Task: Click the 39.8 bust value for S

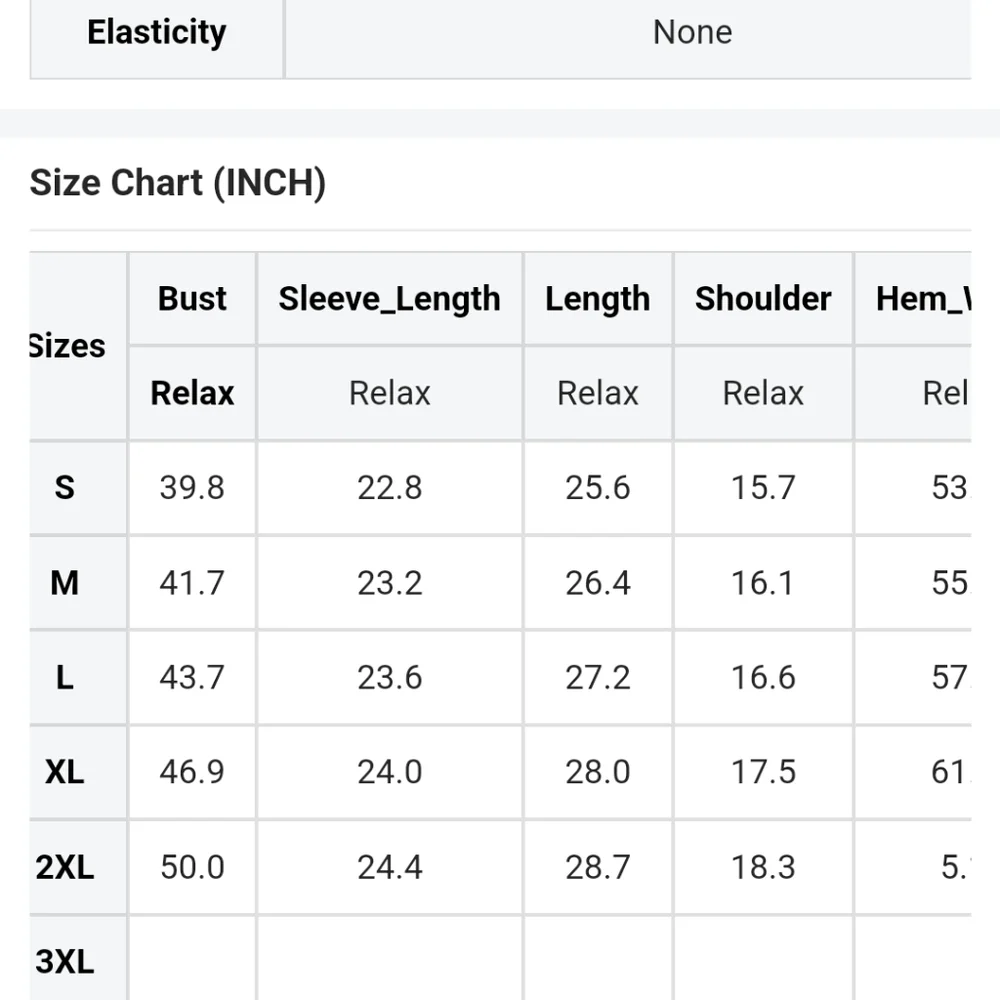Action: [192, 488]
